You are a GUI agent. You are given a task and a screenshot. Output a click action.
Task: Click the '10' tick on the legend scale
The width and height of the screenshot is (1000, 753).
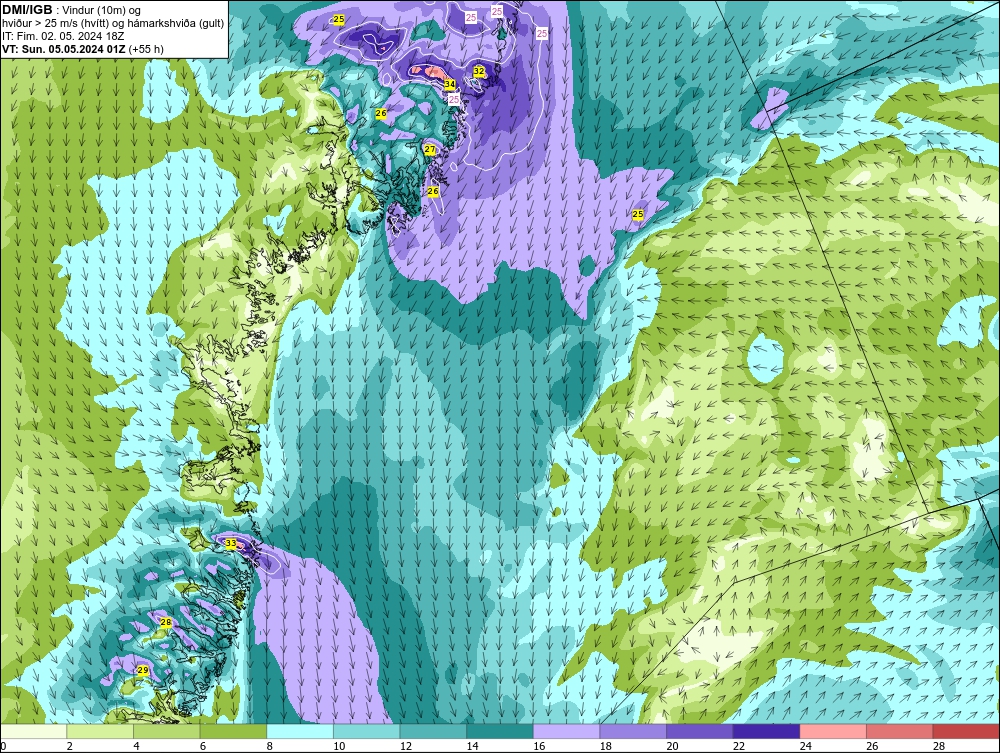pyautogui.click(x=339, y=746)
